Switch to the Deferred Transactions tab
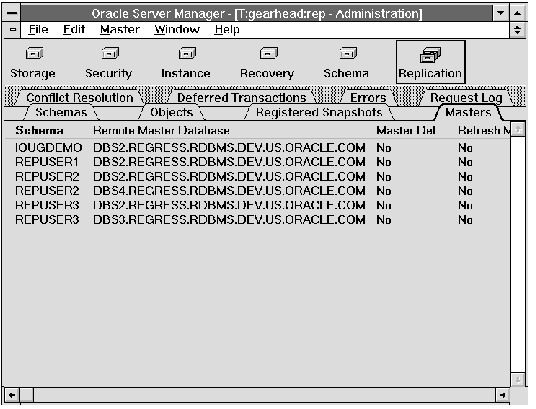The image size is (536, 409). pyautogui.click(x=241, y=98)
